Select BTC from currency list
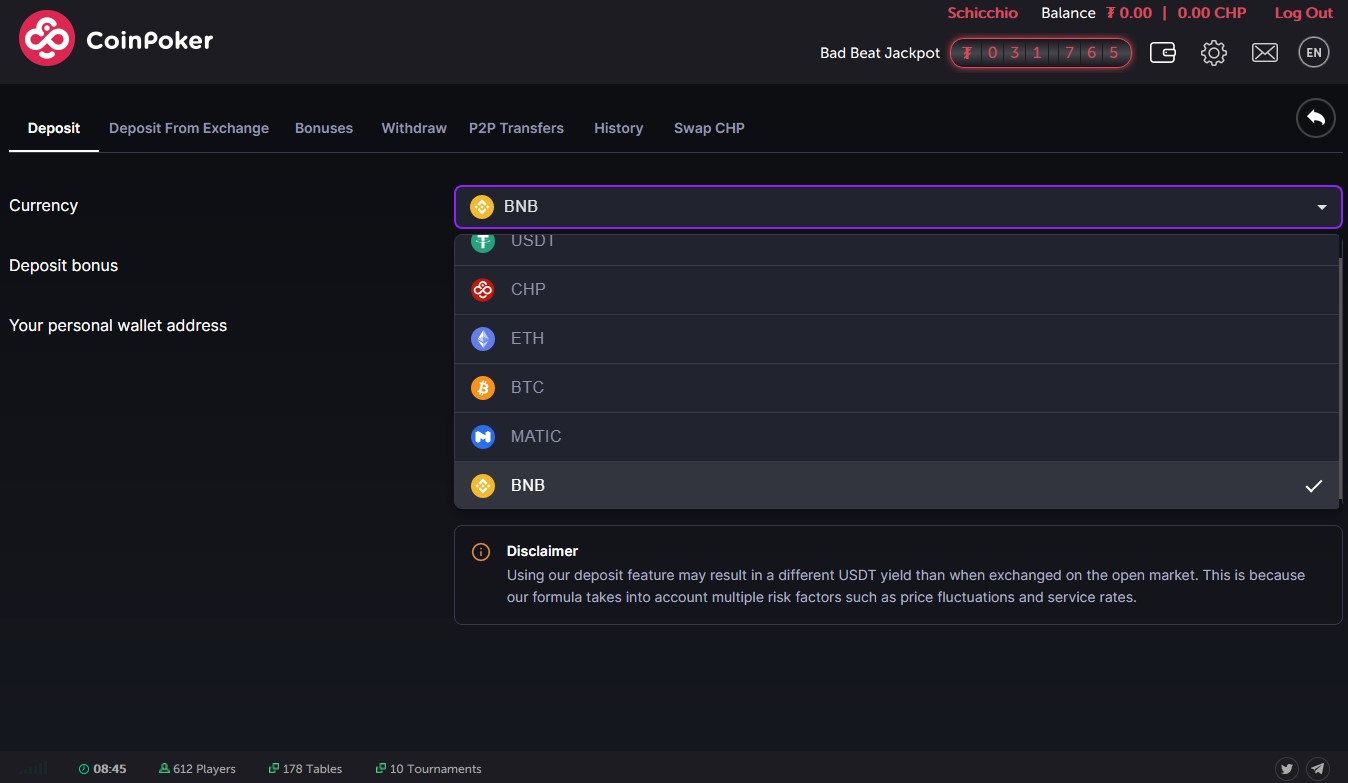The width and height of the screenshot is (1348, 783). coord(897,388)
